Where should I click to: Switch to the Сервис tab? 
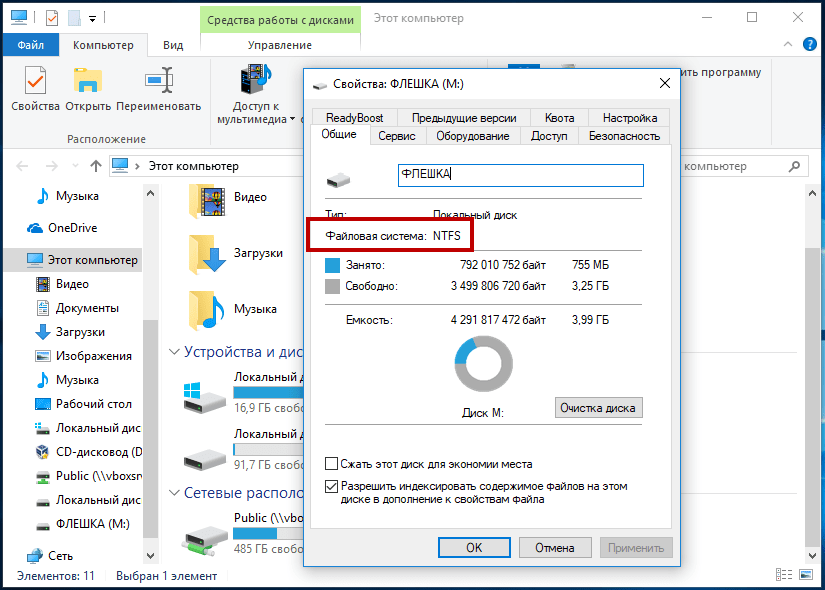pyautogui.click(x=397, y=136)
